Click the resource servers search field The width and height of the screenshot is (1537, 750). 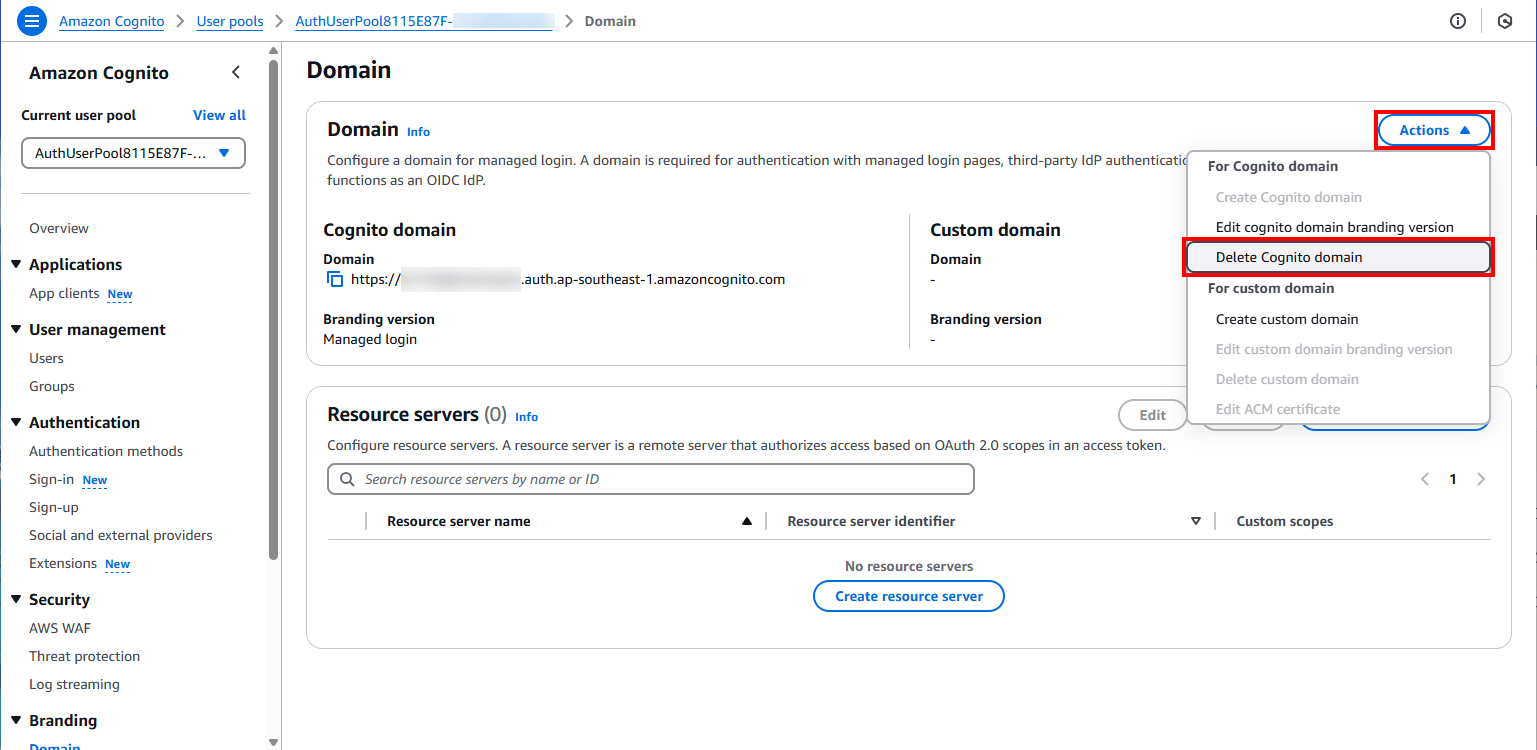tap(651, 479)
